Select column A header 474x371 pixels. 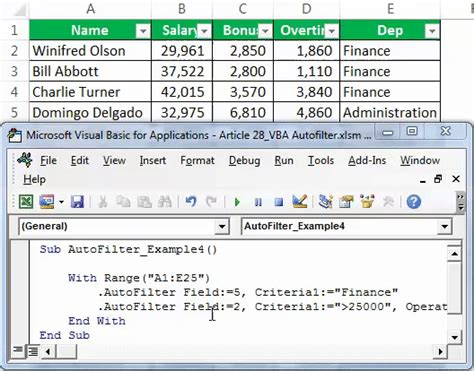(x=90, y=9)
